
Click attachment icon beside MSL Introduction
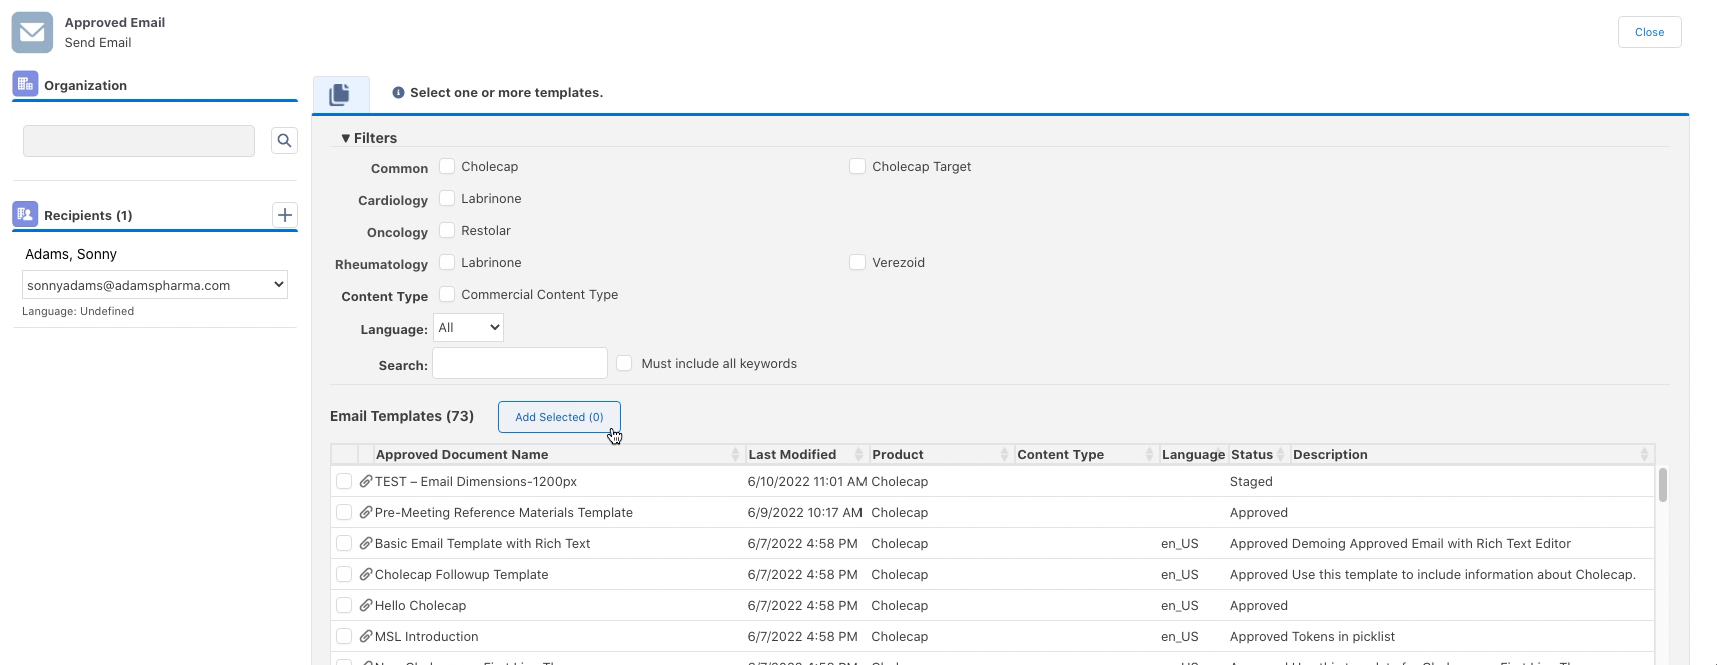(x=366, y=637)
